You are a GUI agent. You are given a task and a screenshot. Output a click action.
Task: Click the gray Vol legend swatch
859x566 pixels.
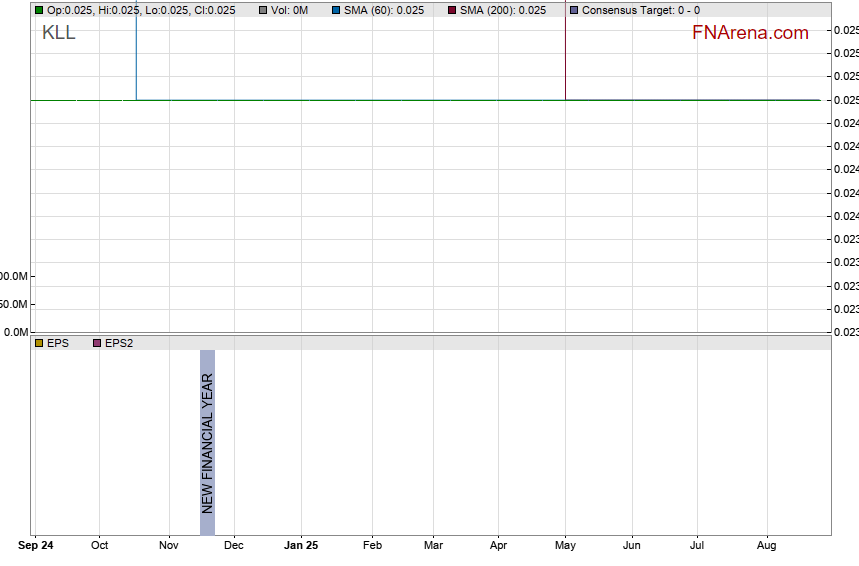(263, 10)
